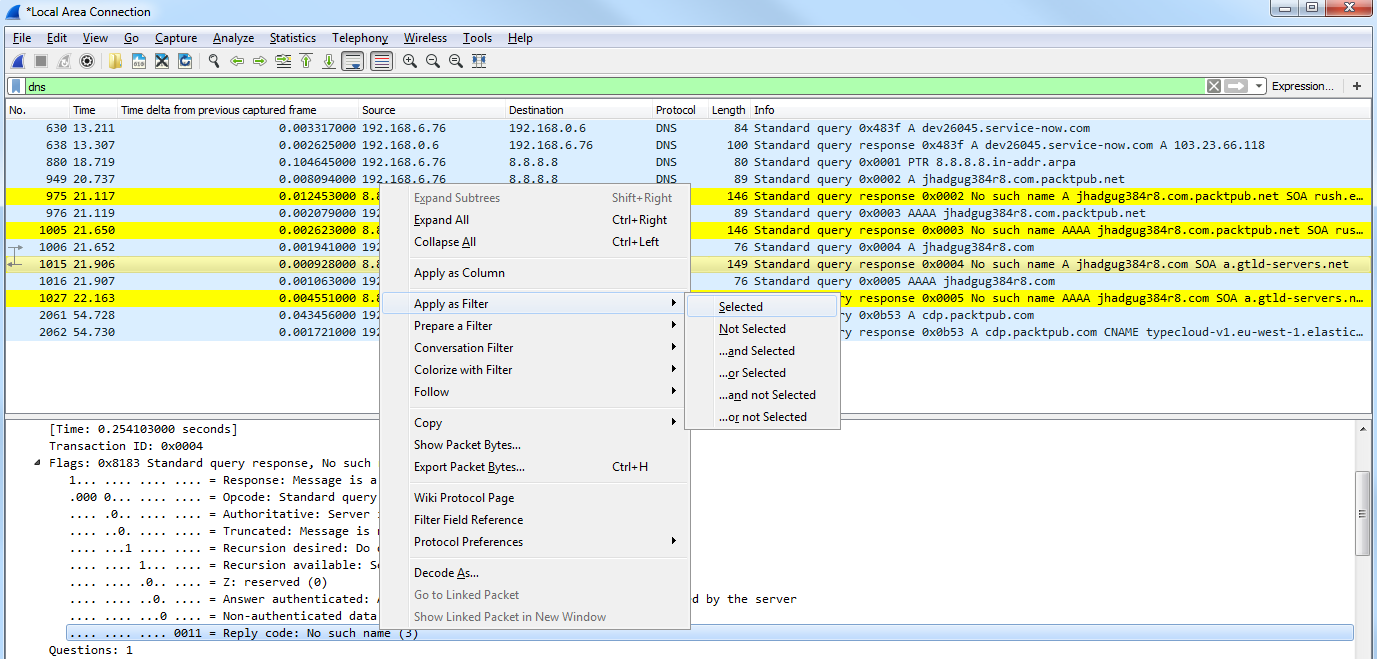Select Apply as Column menu entry

[459, 273]
